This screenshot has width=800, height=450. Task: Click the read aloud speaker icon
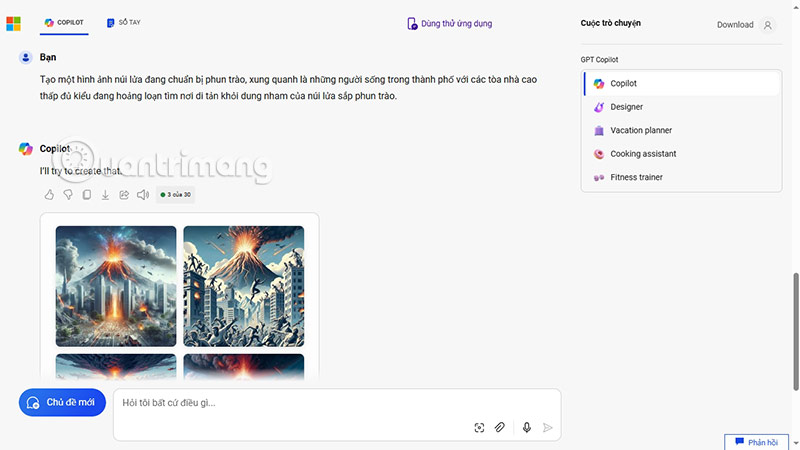(143, 195)
